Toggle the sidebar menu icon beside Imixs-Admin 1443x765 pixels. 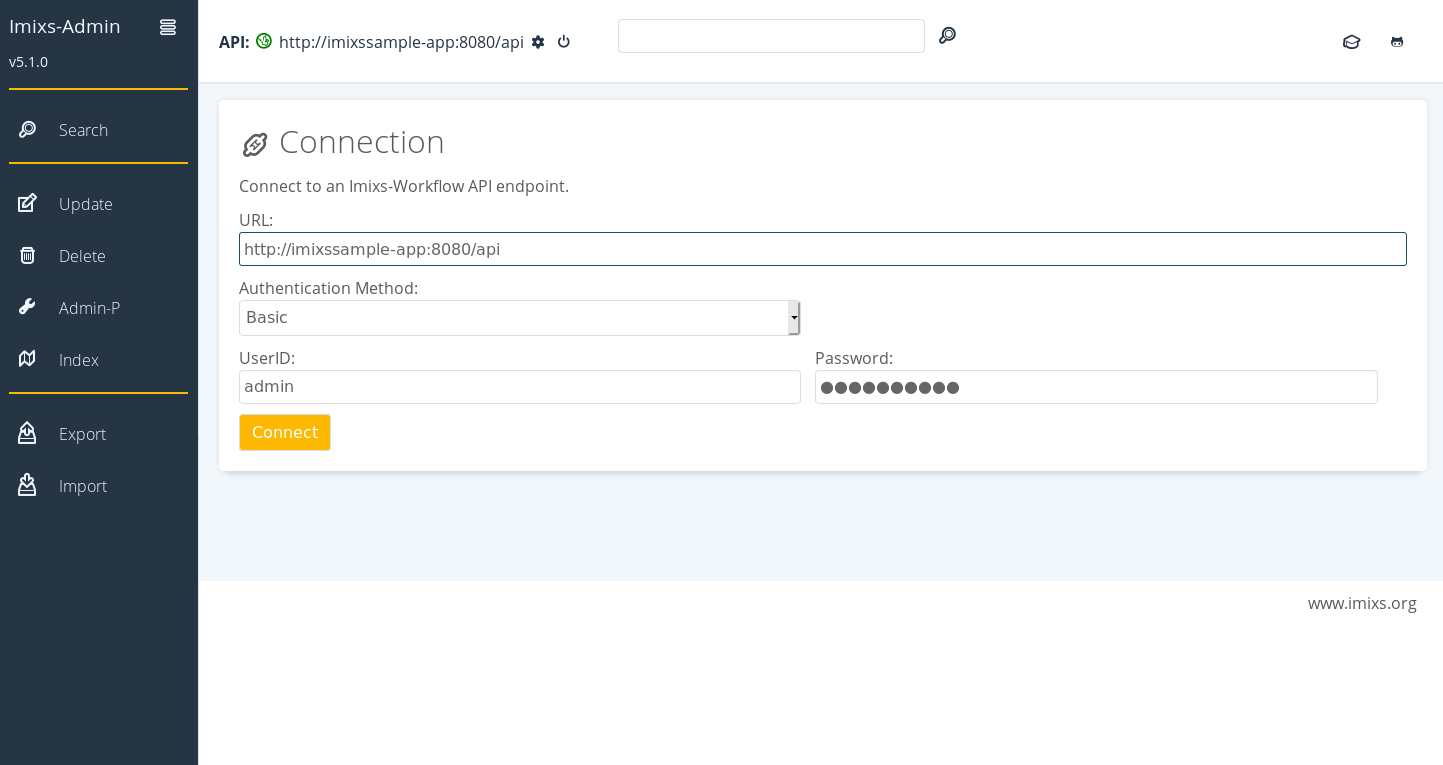tap(168, 28)
